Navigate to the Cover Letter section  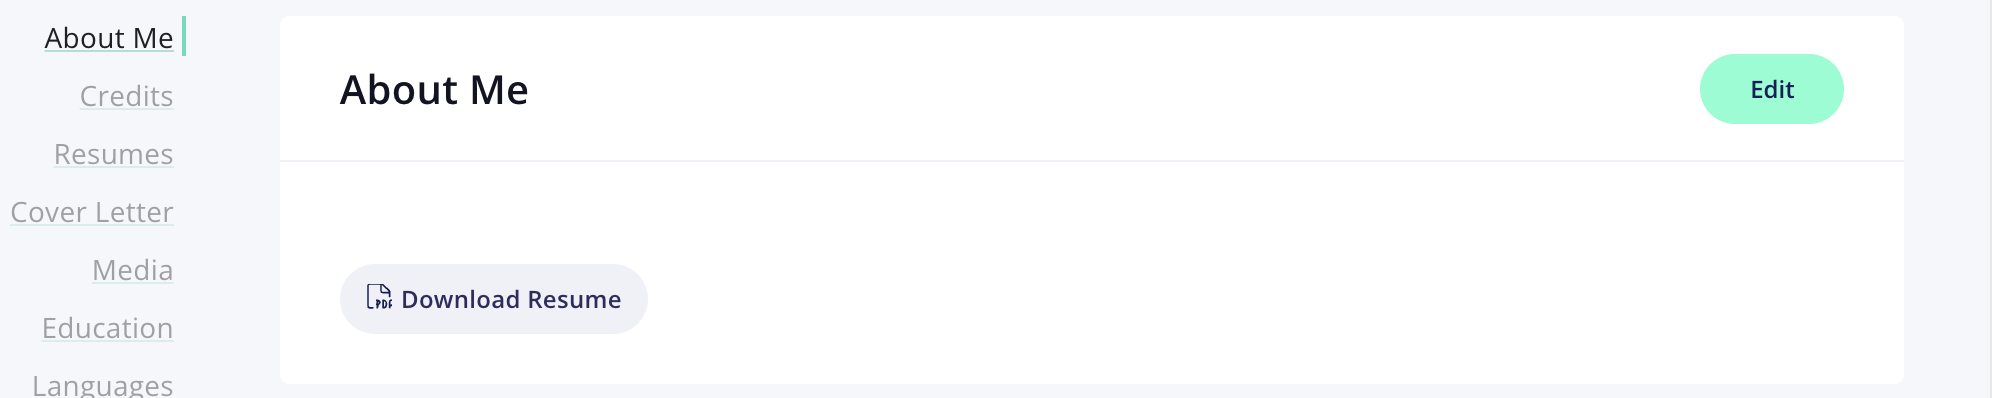point(92,212)
